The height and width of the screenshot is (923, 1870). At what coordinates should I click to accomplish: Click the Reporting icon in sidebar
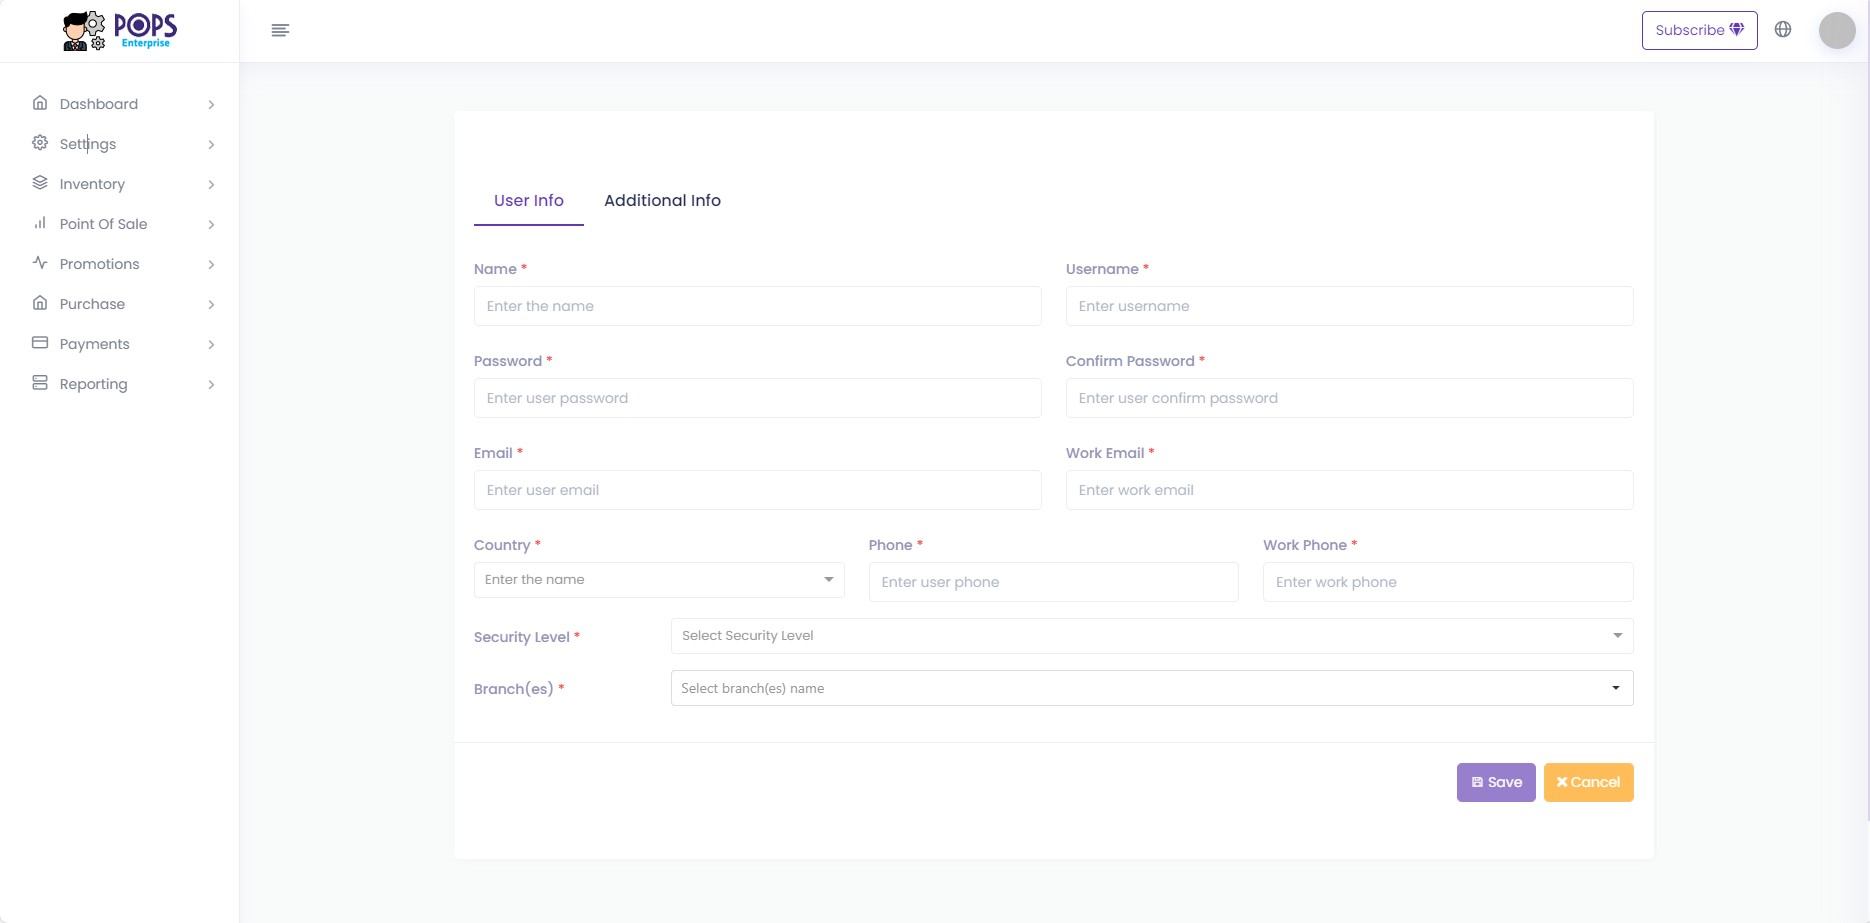point(39,383)
